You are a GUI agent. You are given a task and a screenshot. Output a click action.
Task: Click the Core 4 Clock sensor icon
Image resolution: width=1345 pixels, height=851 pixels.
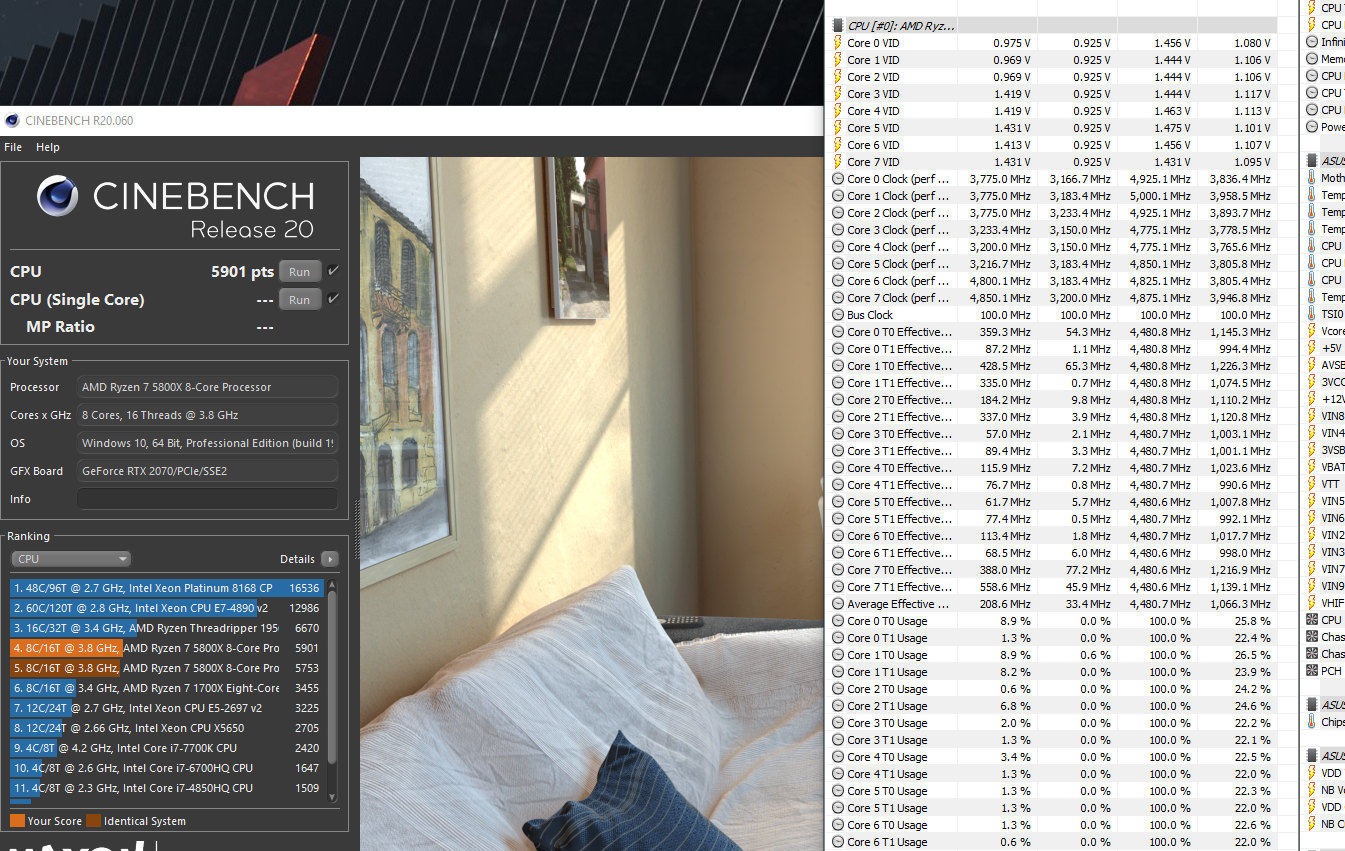(x=838, y=247)
